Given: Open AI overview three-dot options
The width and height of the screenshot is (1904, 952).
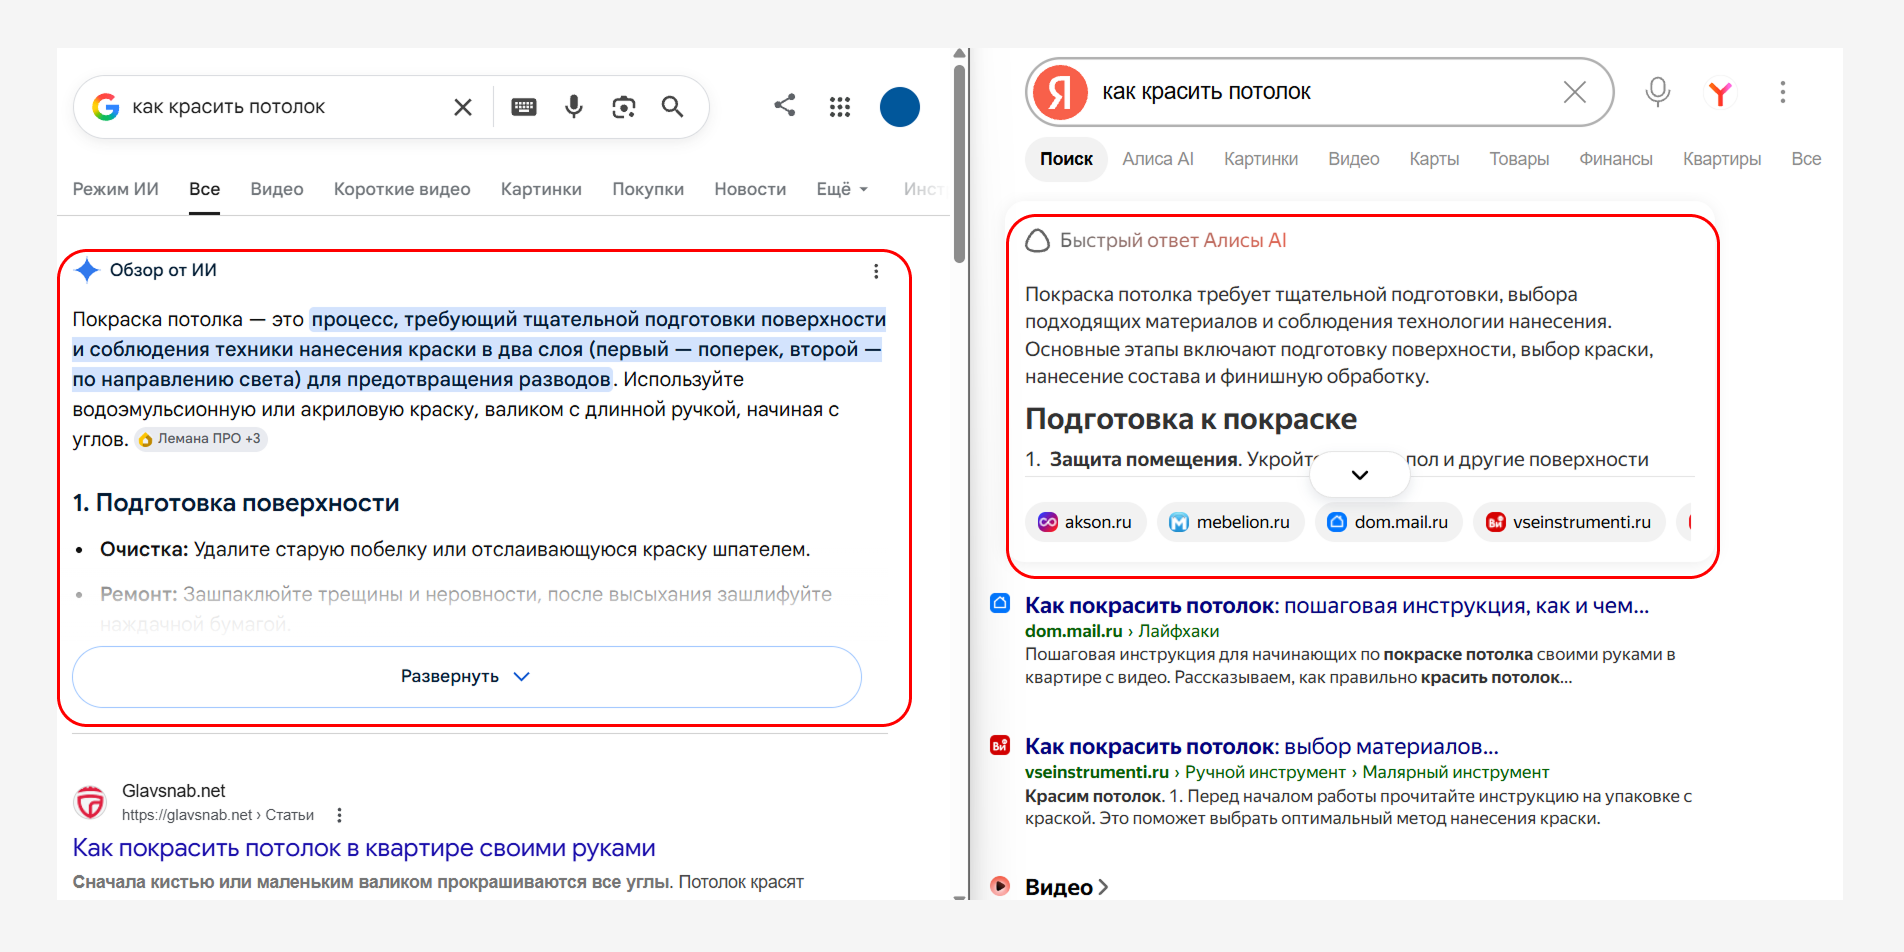Looking at the screenshot, I should pyautogui.click(x=876, y=271).
